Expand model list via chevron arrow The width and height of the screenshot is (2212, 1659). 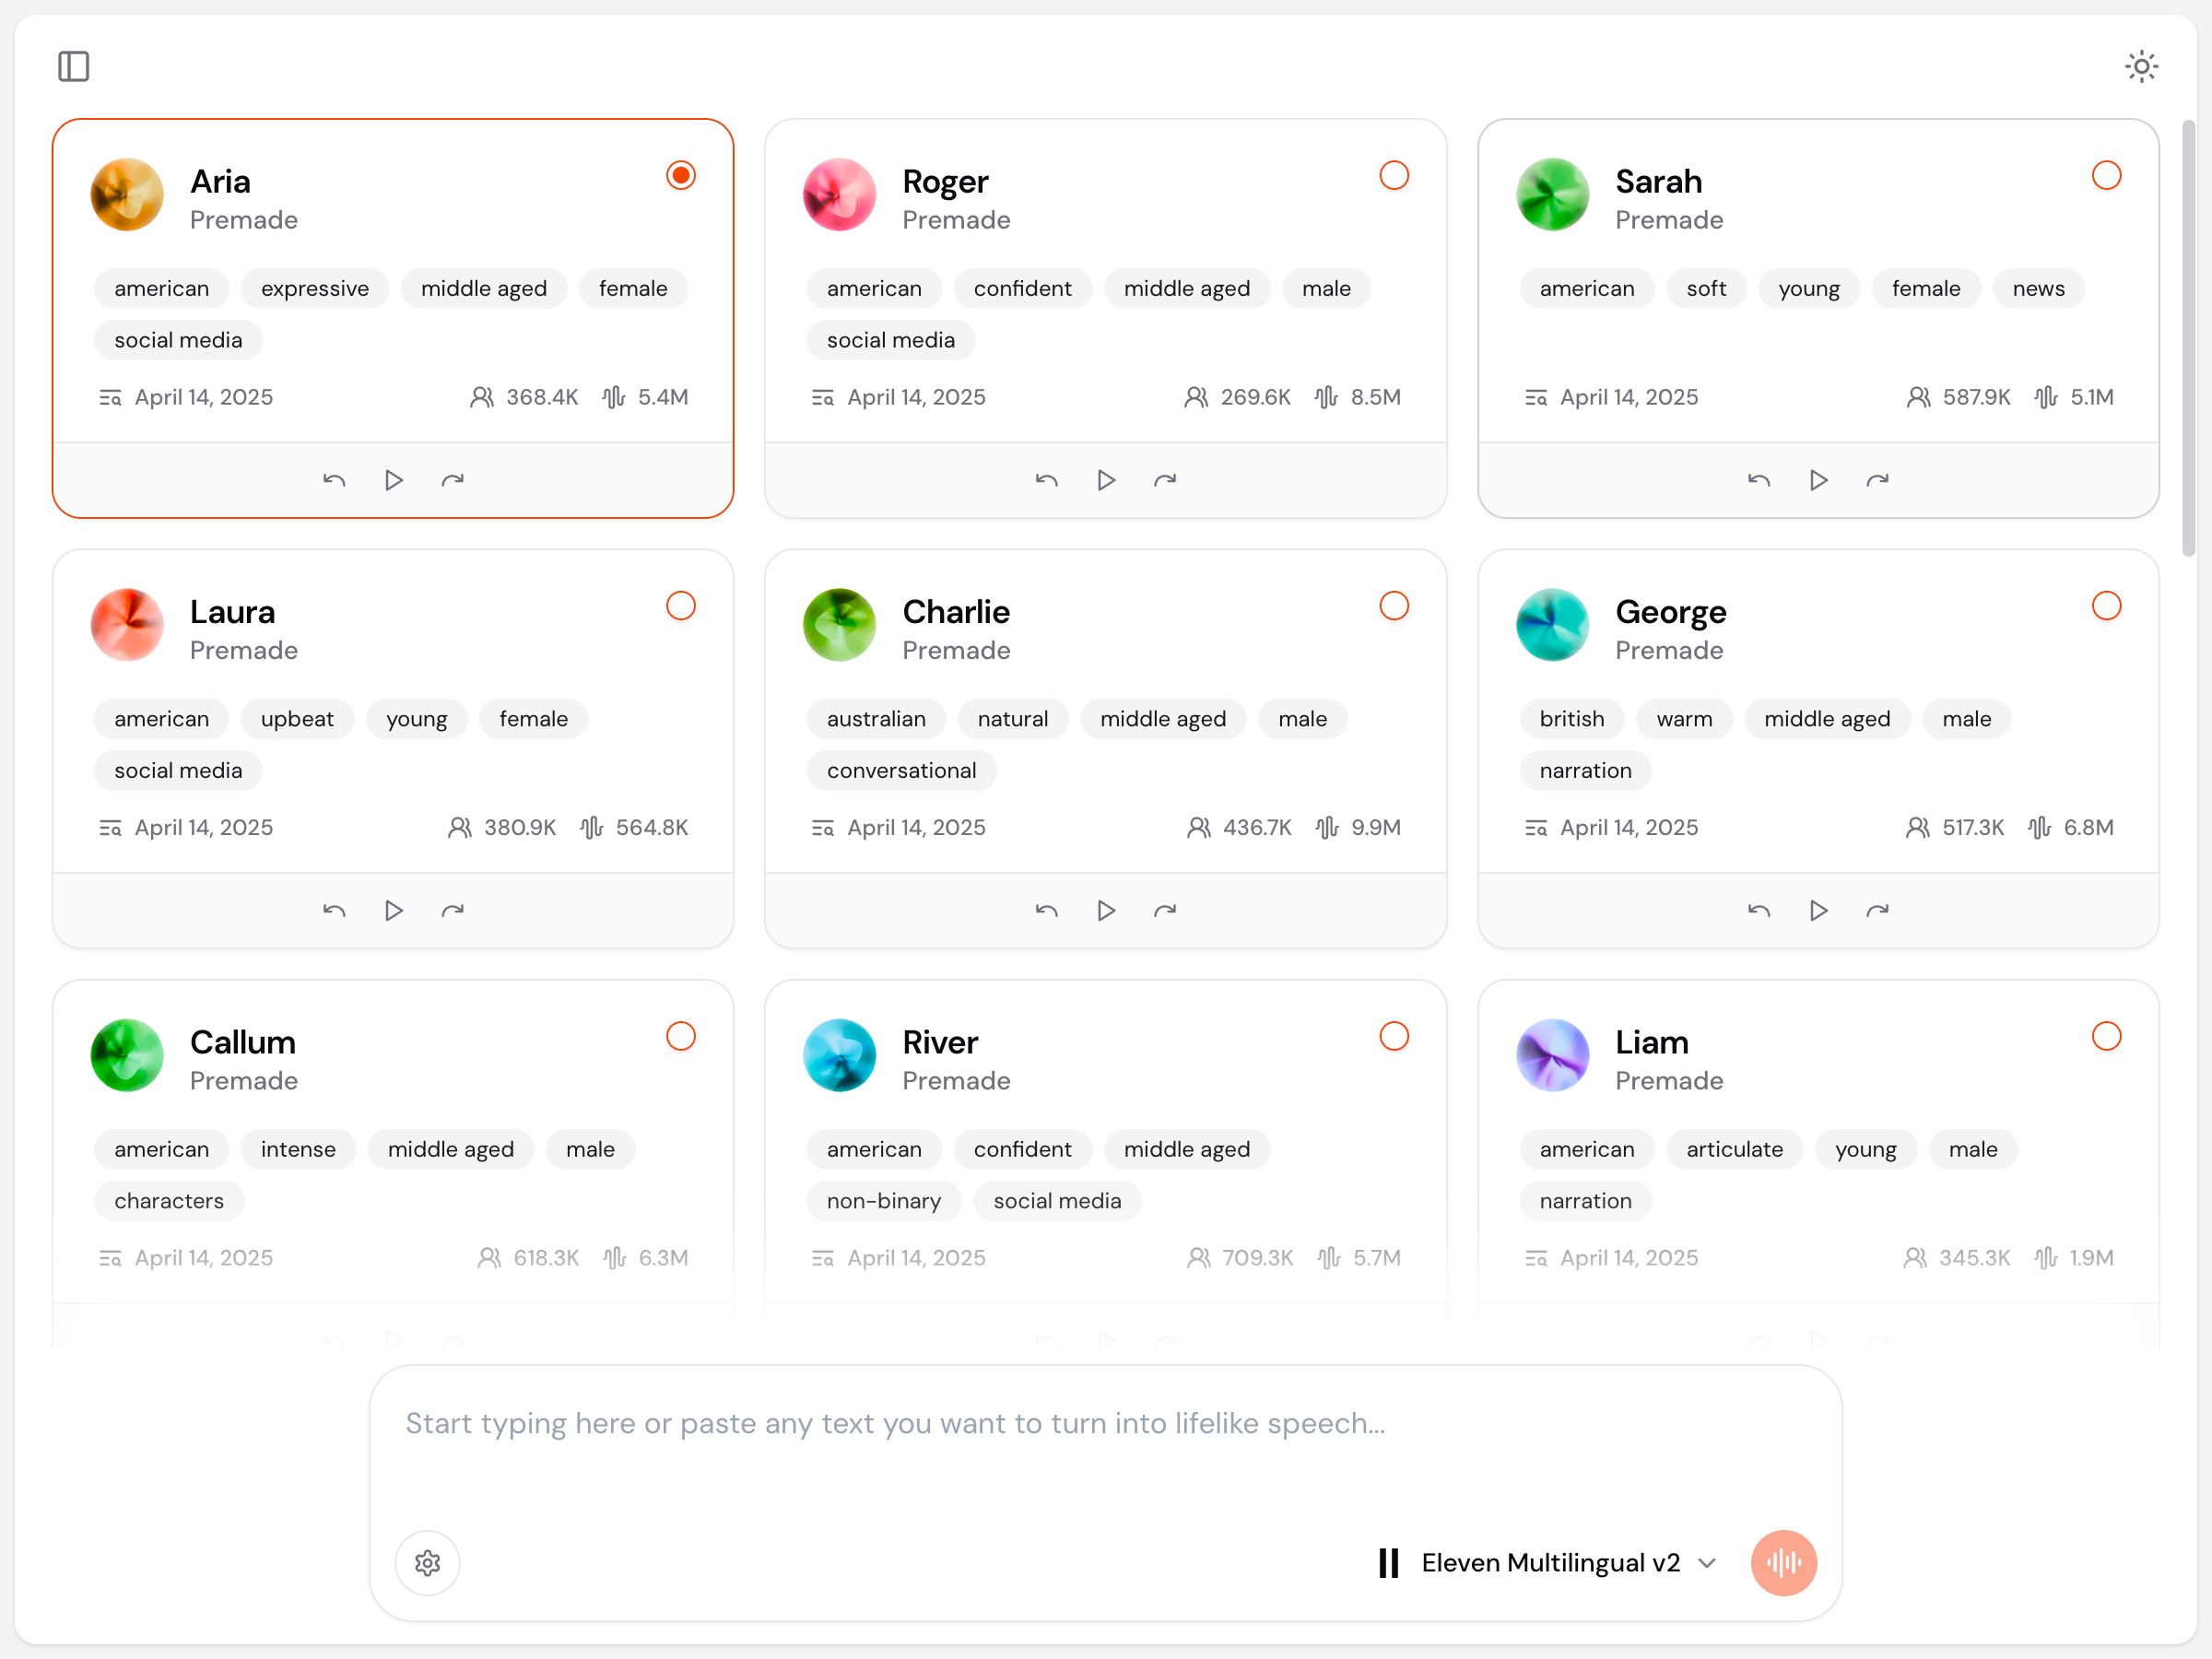pyautogui.click(x=1707, y=1562)
